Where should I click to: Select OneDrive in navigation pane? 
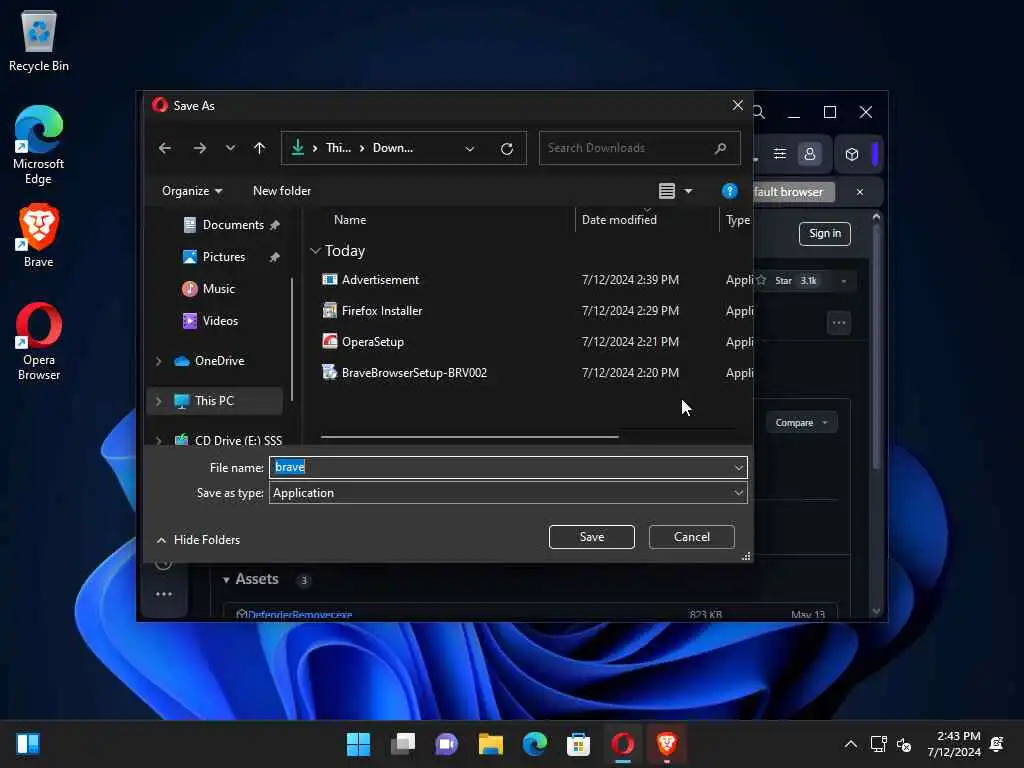click(219, 360)
